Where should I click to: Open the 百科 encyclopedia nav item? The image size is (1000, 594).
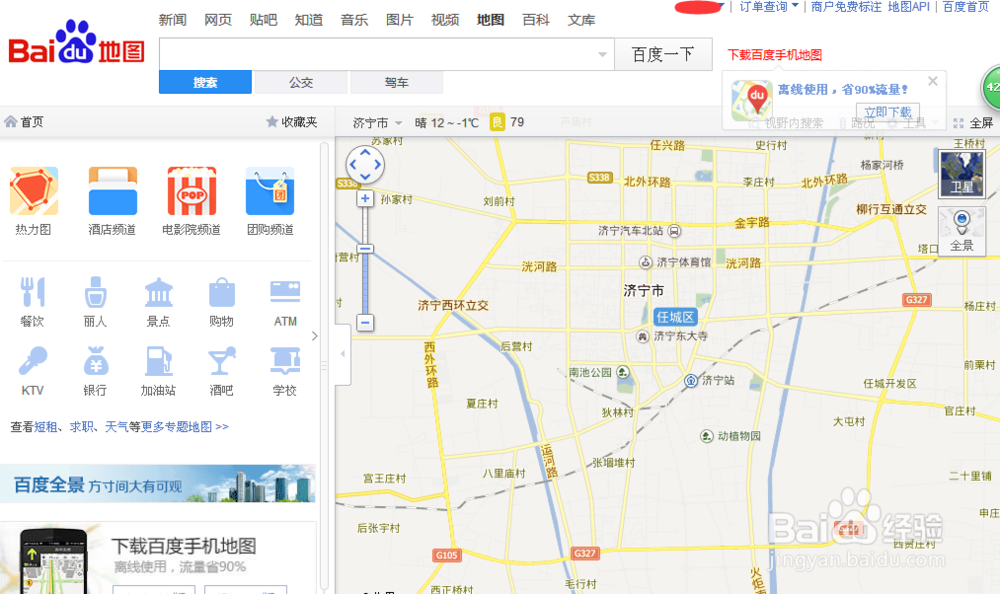[x=536, y=20]
